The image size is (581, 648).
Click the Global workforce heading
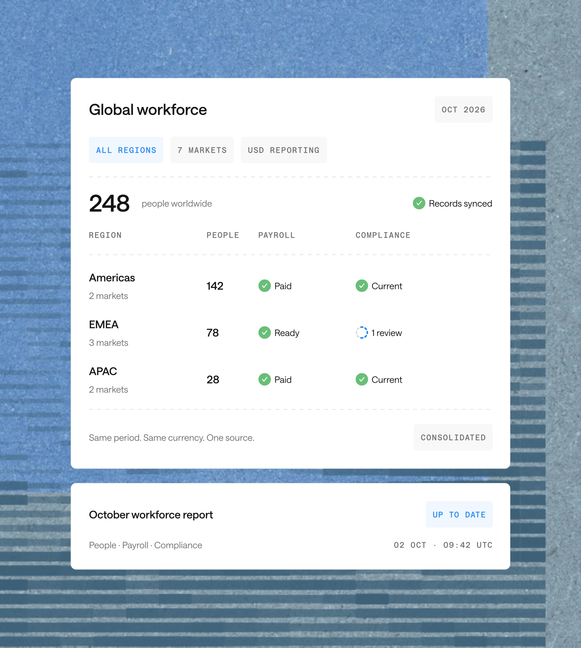148,110
